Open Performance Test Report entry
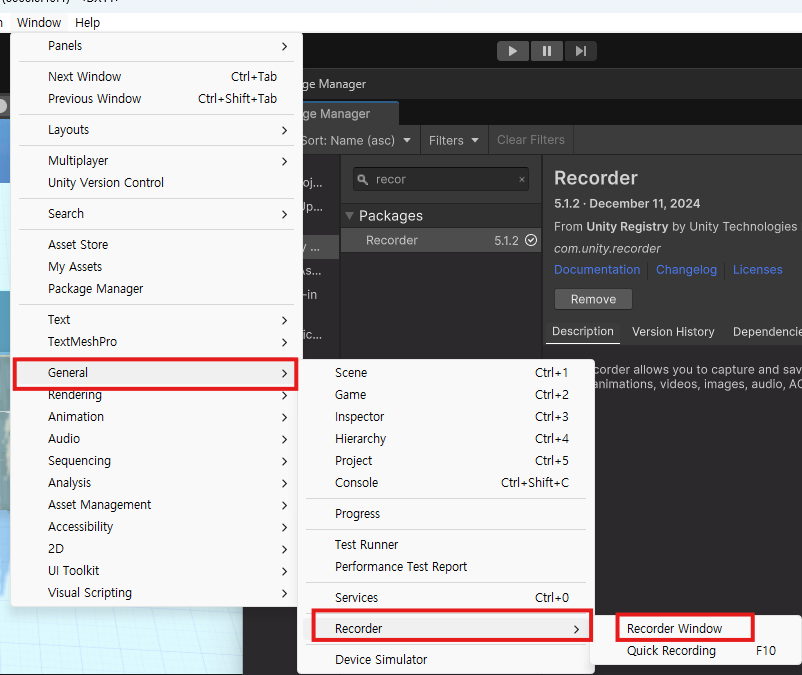This screenshot has width=802, height=675. tap(445, 567)
